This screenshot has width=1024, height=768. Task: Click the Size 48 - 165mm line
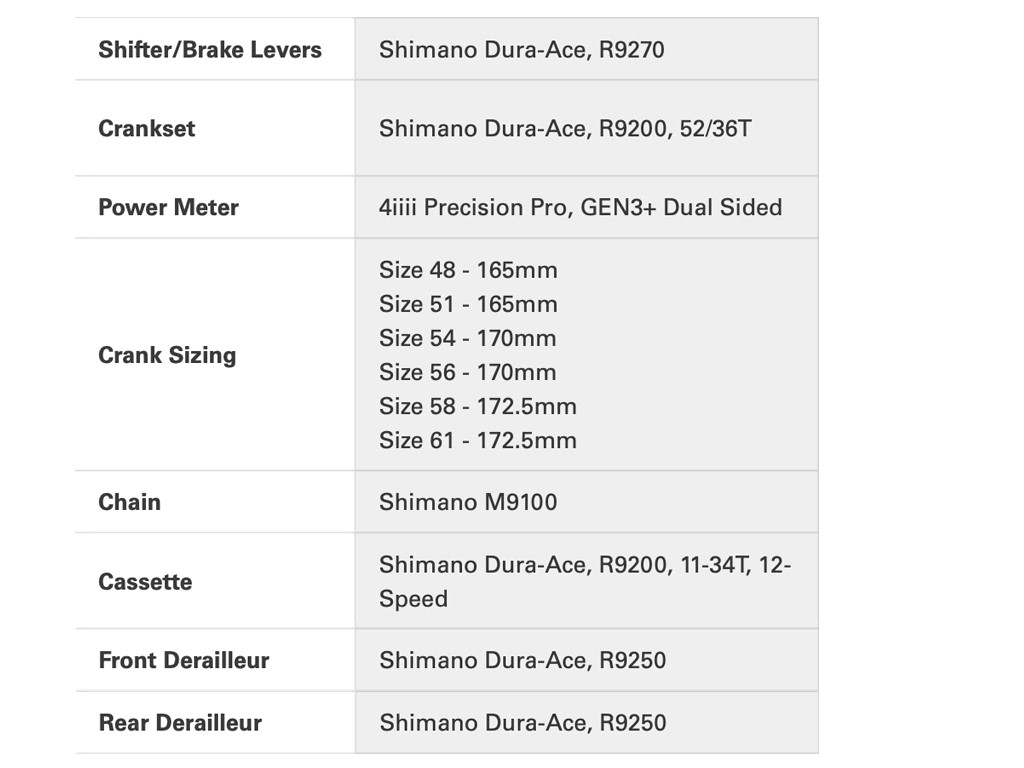click(468, 270)
